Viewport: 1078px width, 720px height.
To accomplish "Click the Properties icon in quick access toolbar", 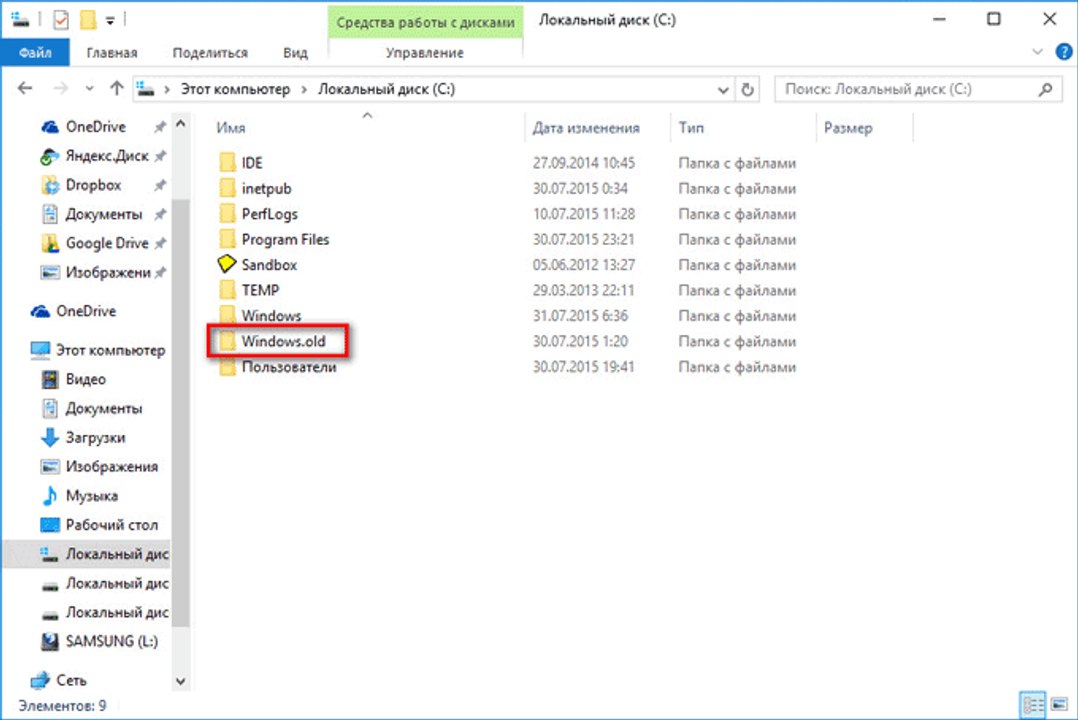I will [61, 20].
